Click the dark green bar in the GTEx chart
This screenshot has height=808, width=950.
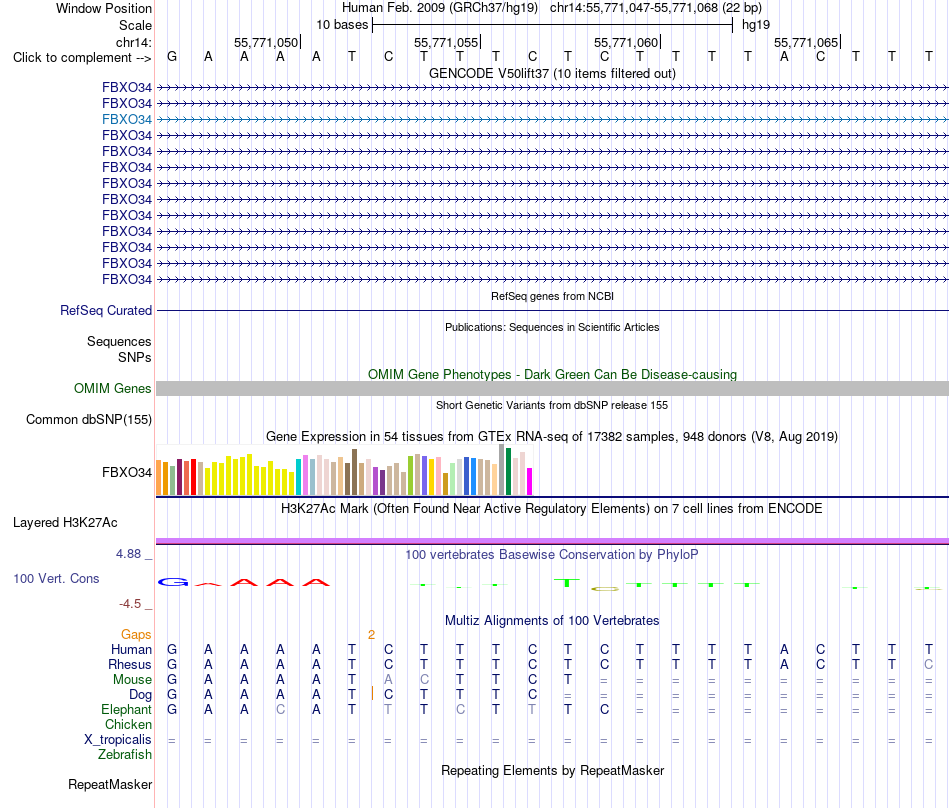[508, 471]
